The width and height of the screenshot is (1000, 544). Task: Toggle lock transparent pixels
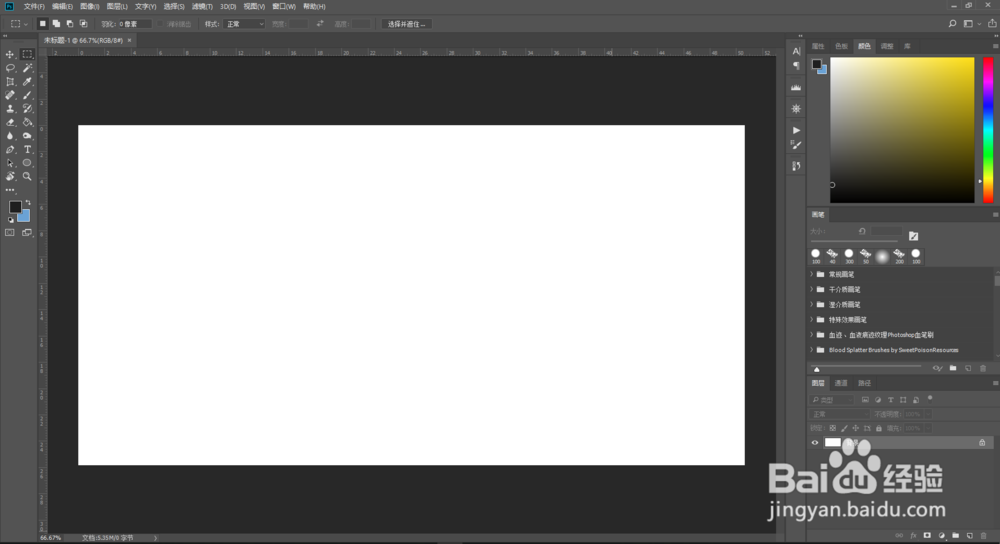tap(832, 429)
